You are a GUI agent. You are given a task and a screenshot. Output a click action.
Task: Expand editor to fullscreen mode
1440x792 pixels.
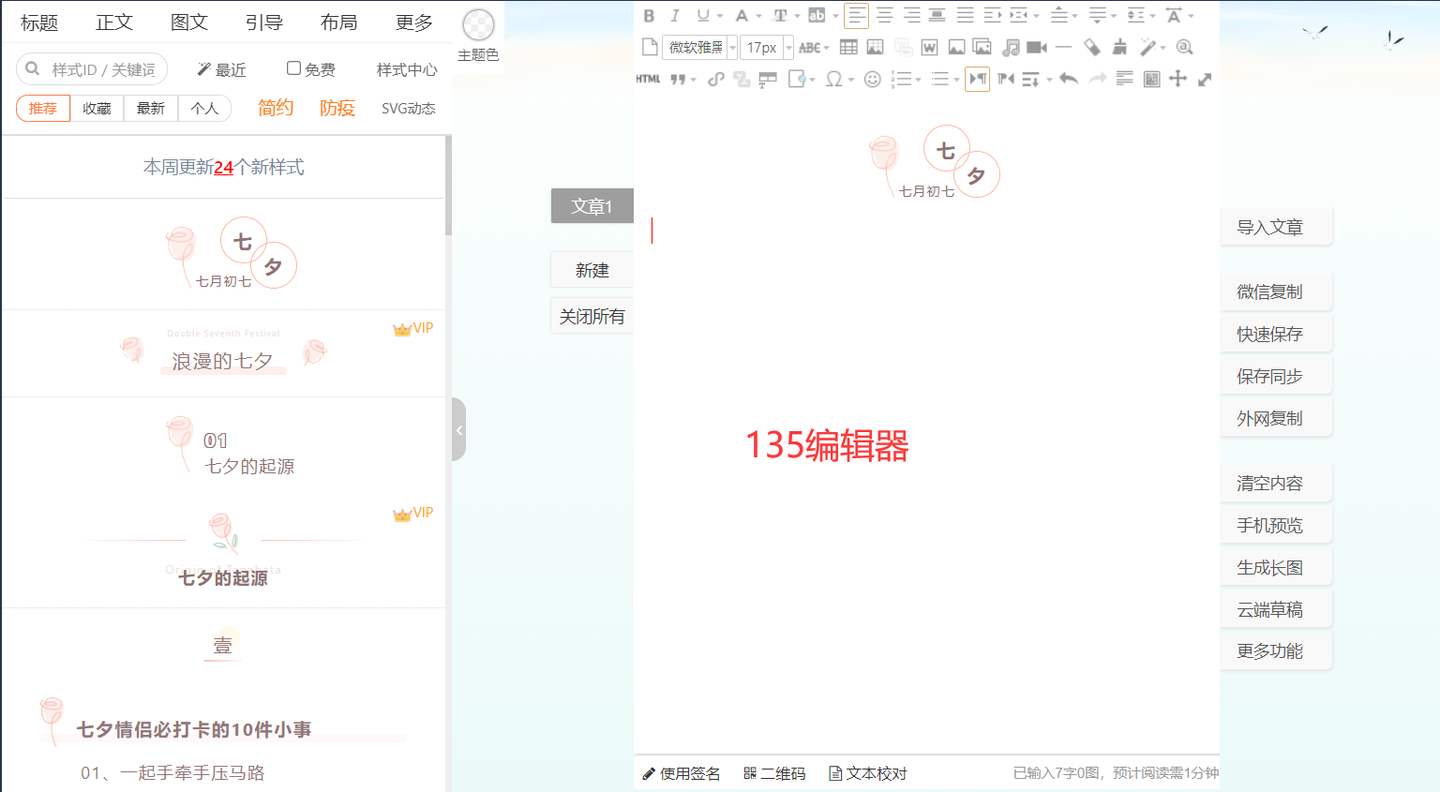pyautogui.click(x=1205, y=79)
